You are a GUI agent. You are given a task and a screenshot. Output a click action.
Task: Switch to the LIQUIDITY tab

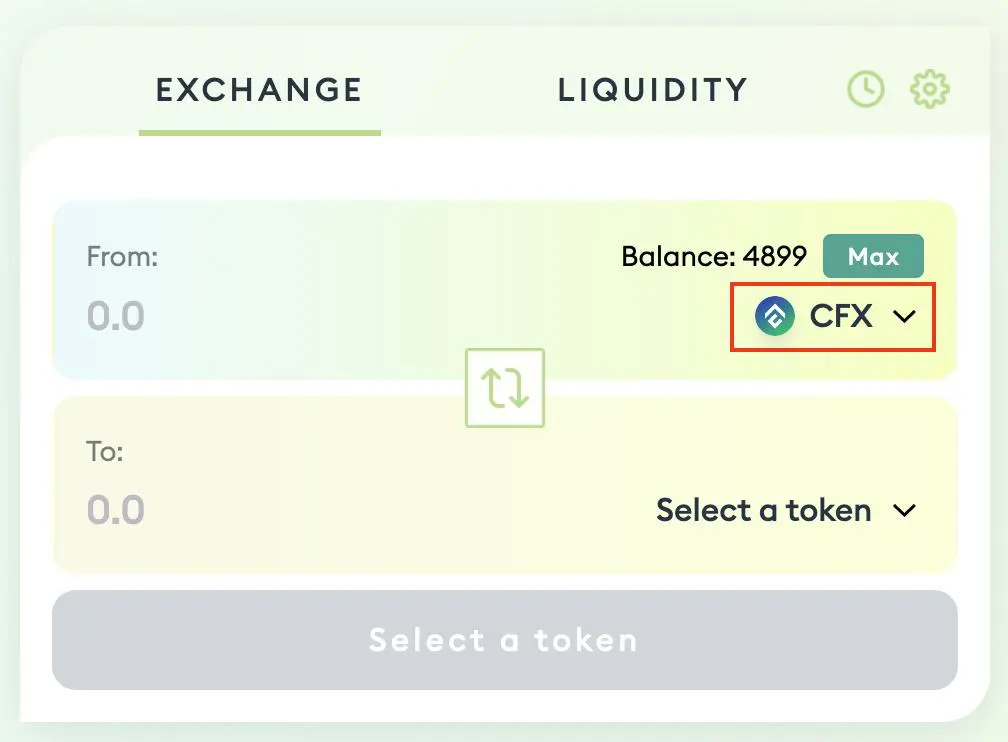point(652,90)
